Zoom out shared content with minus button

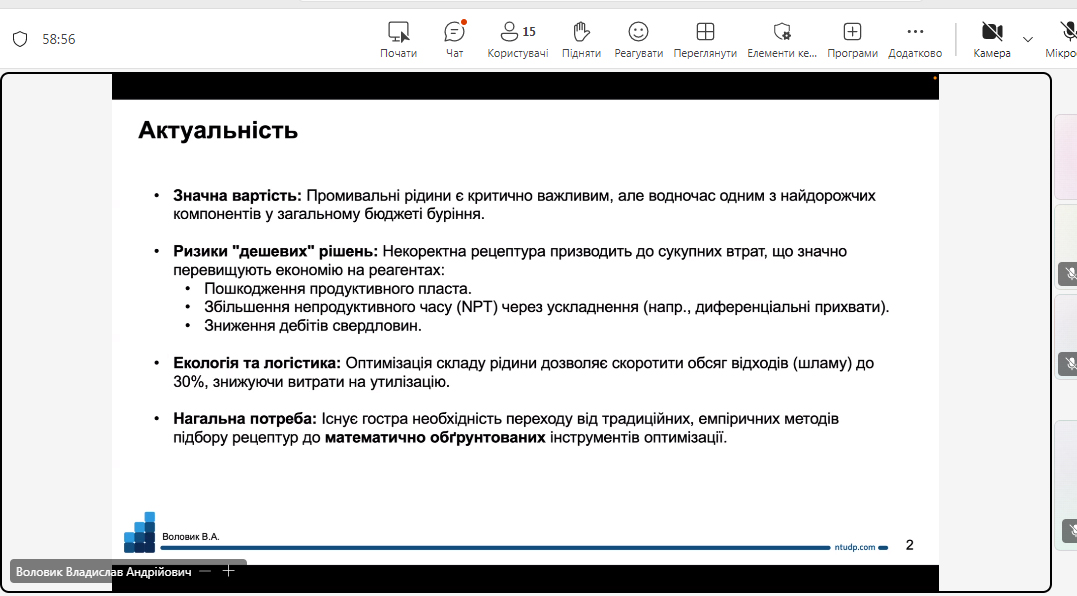205,571
